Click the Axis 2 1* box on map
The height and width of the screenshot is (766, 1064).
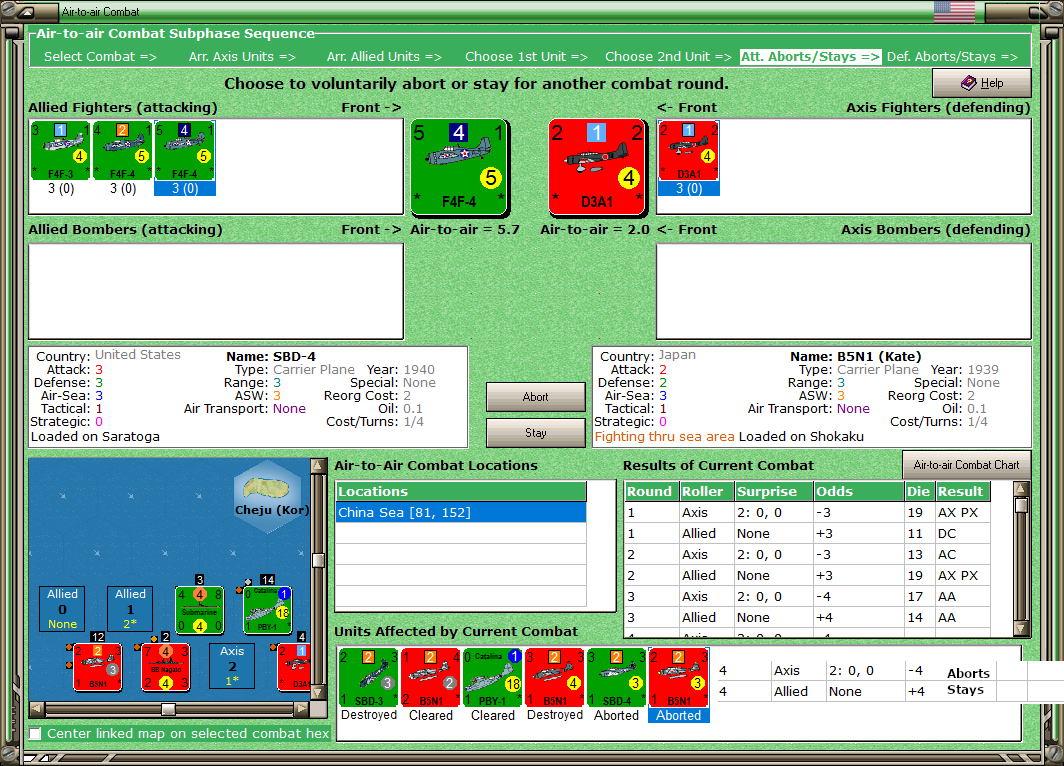(x=232, y=666)
